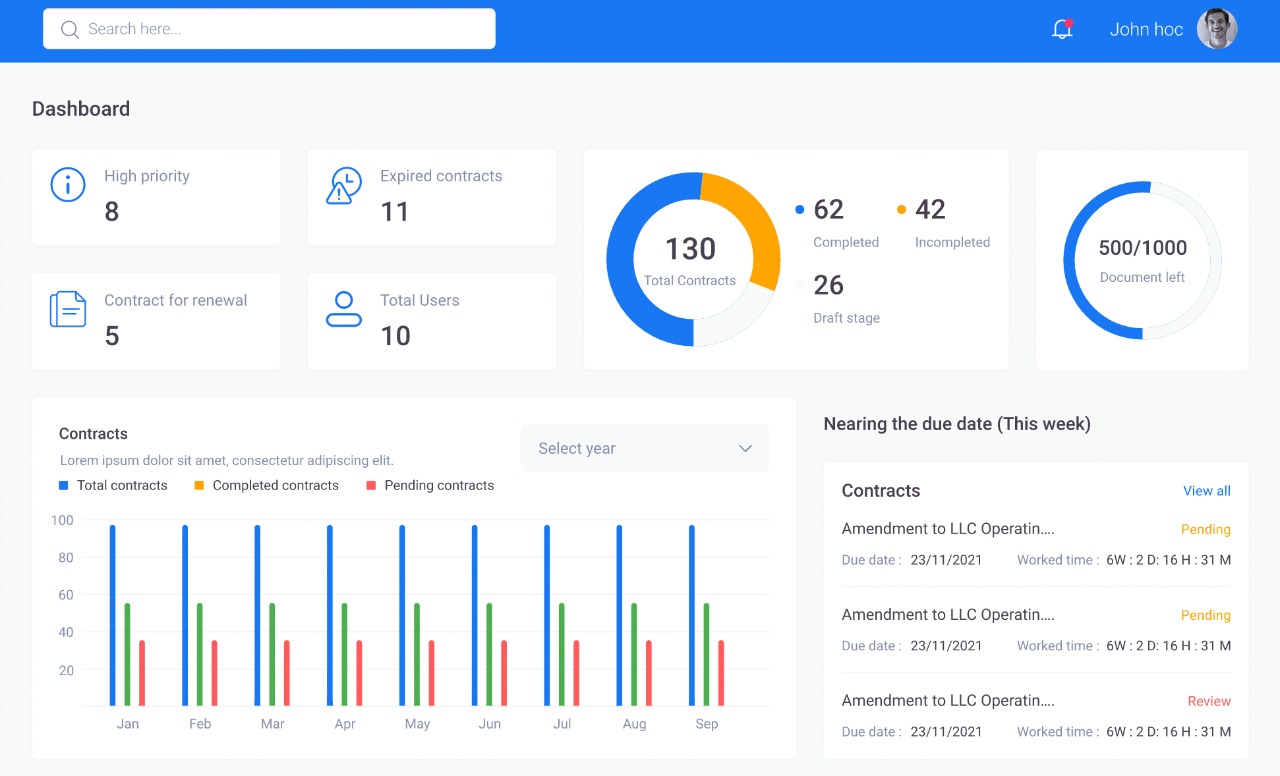Click John hoc's profile avatar

[x=1217, y=29]
